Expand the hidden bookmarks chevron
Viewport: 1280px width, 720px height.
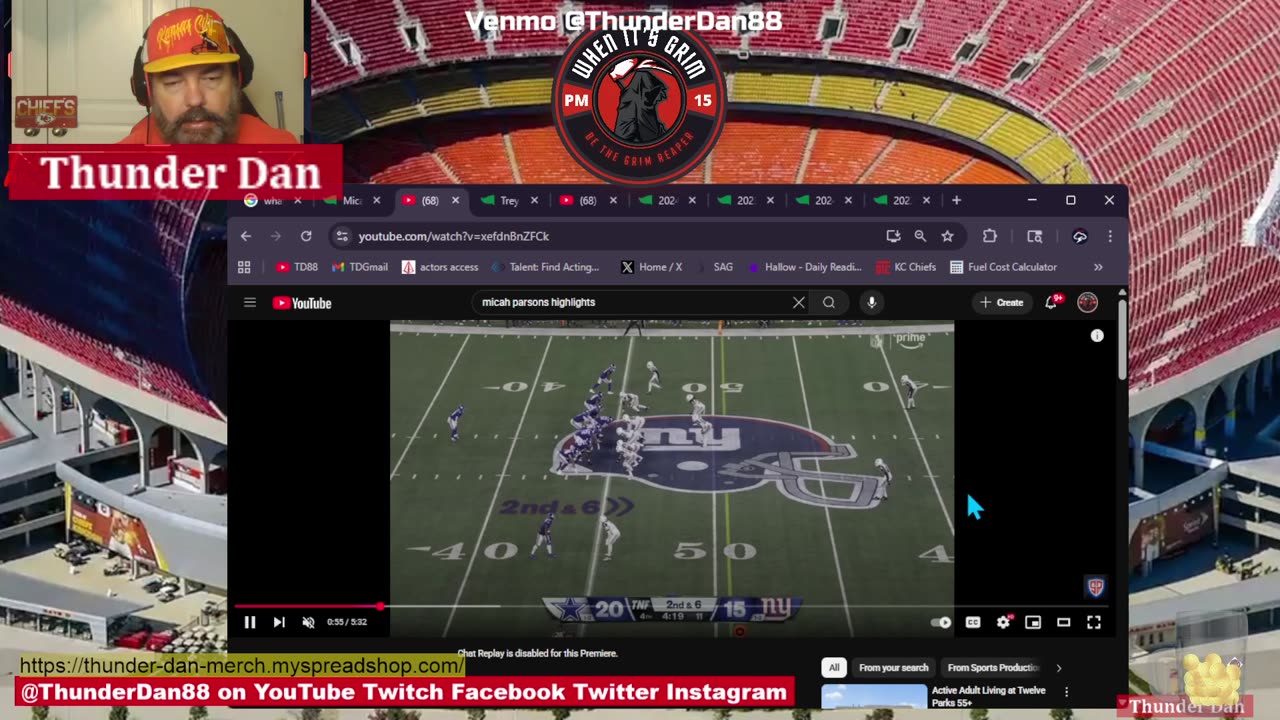click(1098, 267)
